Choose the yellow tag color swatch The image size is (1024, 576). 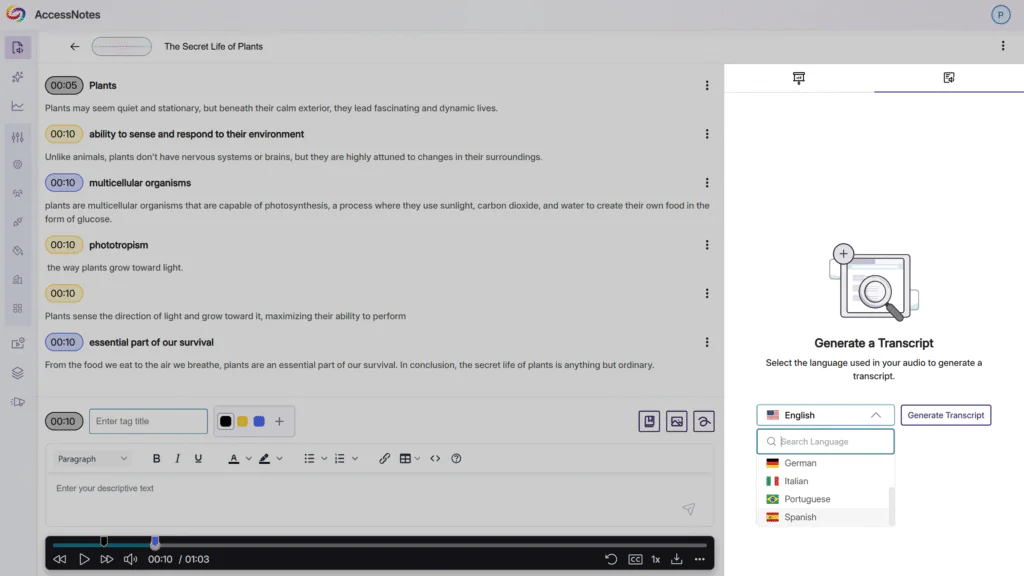click(242, 422)
